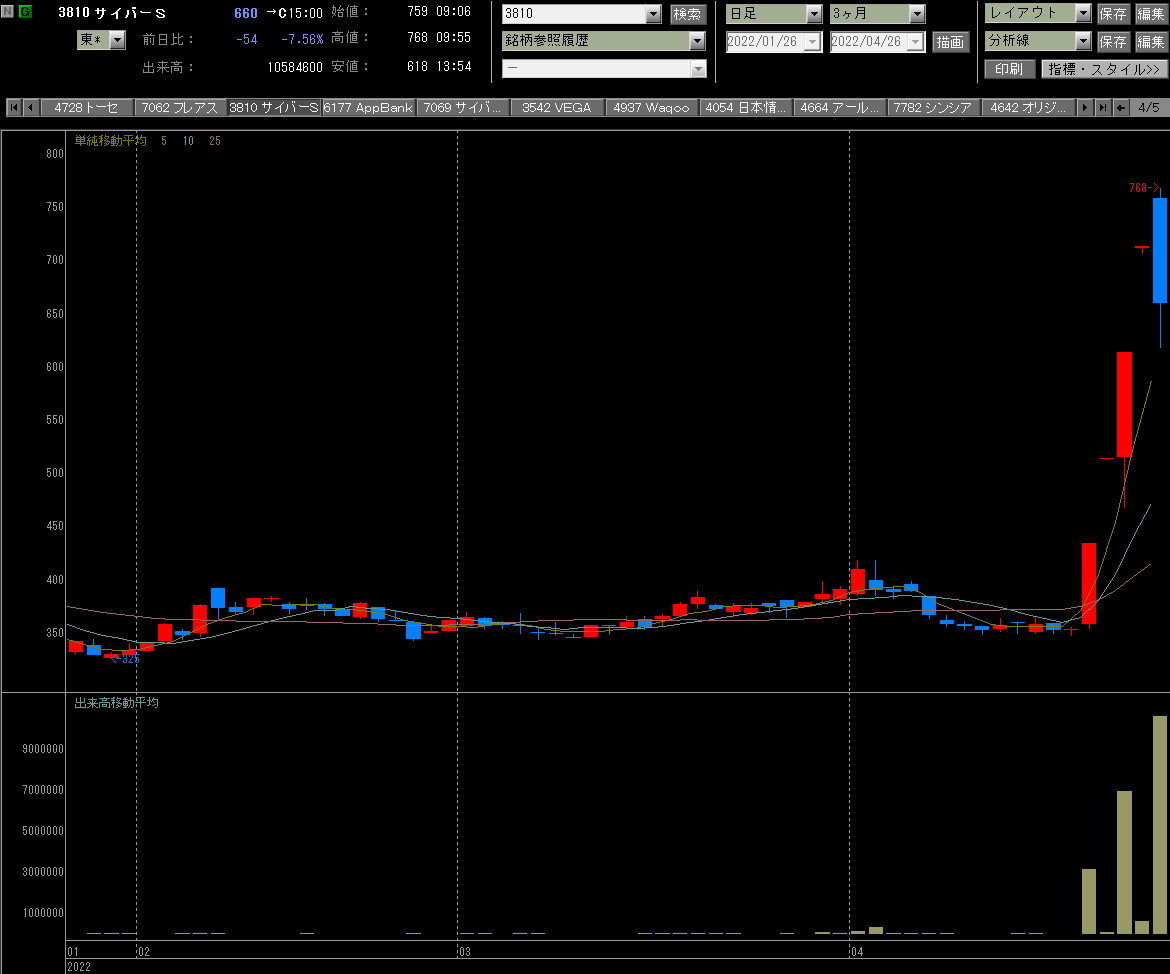Click the 検索 search button
The image size is (1170, 974).
tap(686, 13)
